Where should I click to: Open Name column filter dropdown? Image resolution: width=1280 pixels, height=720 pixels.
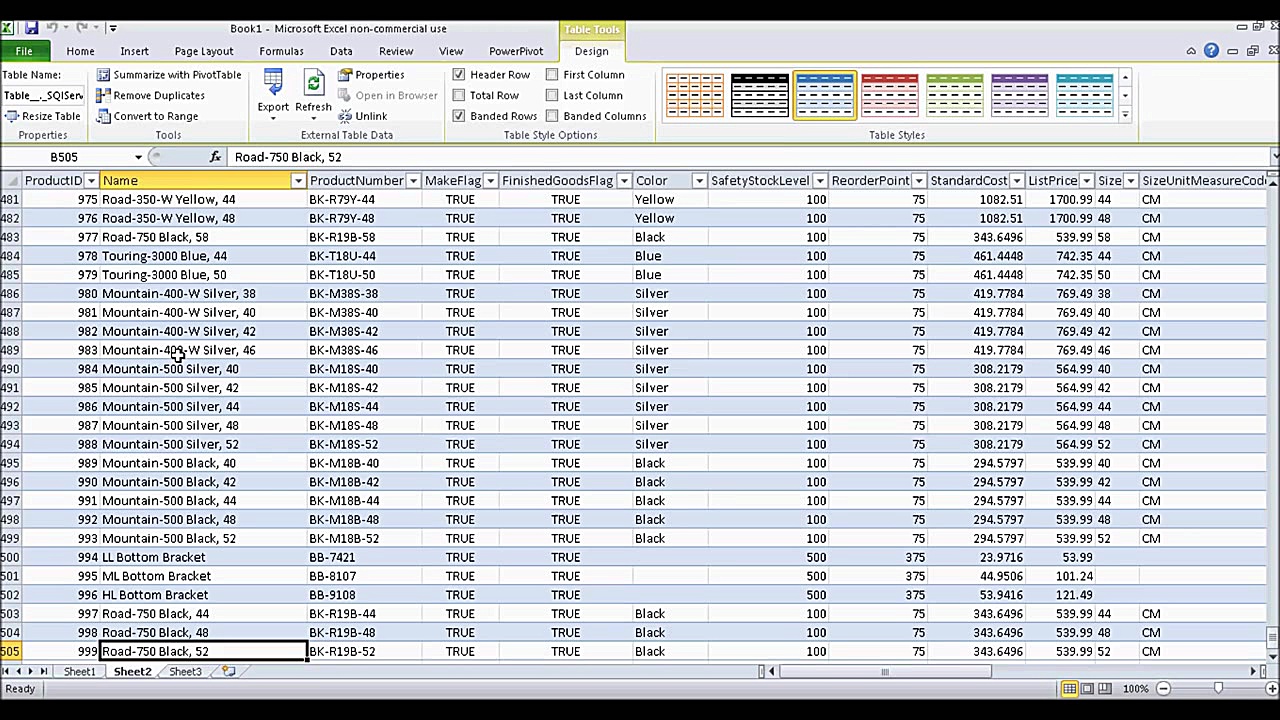pos(298,181)
